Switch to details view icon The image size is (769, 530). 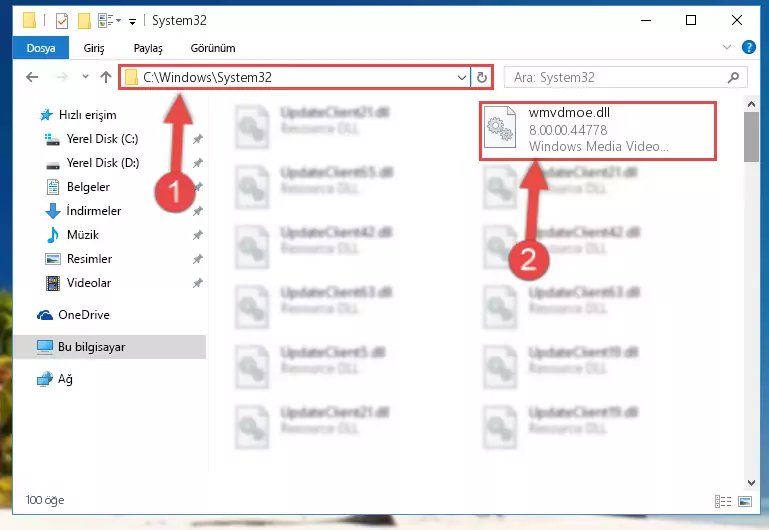pyautogui.click(x=723, y=501)
